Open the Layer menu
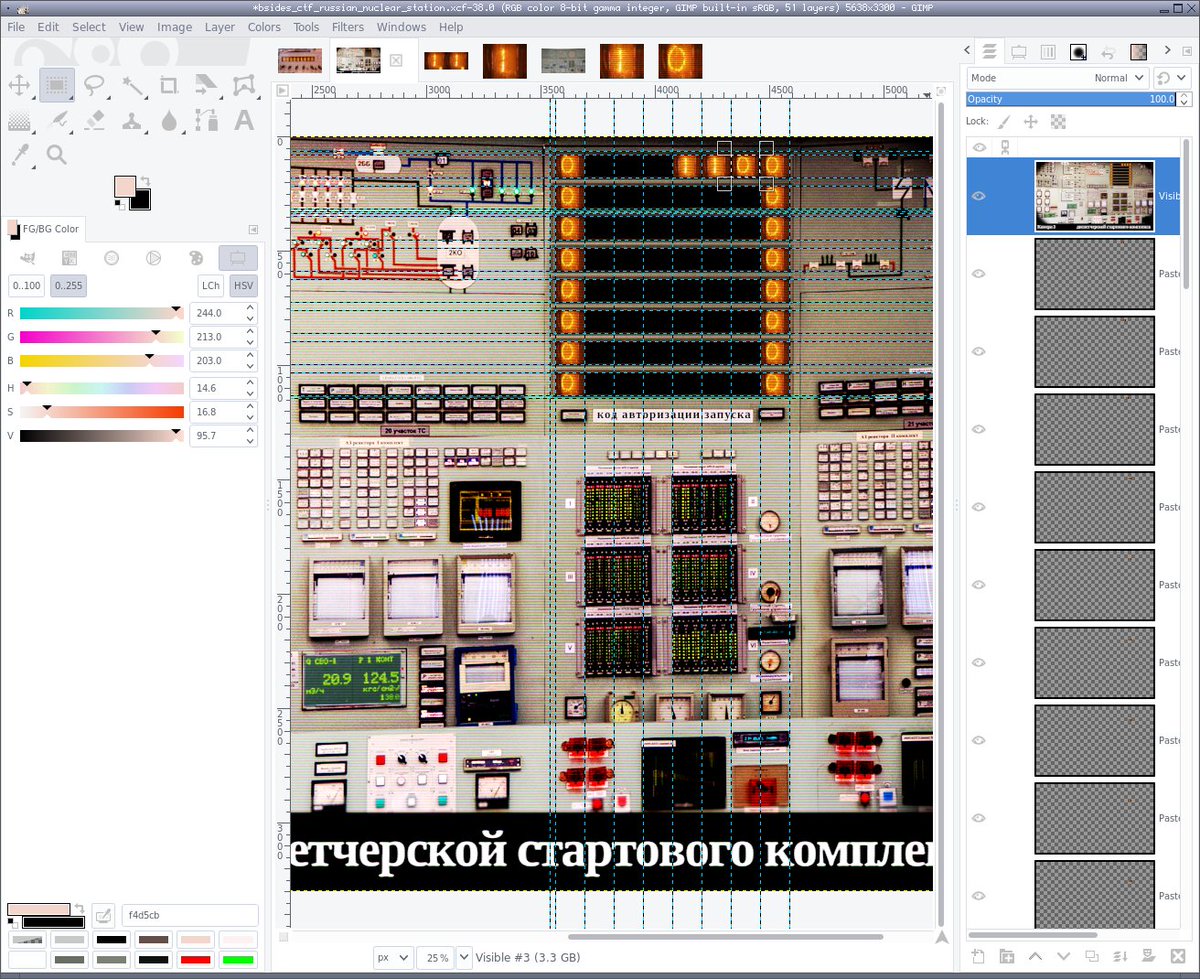The image size is (1200, 979). (219, 27)
